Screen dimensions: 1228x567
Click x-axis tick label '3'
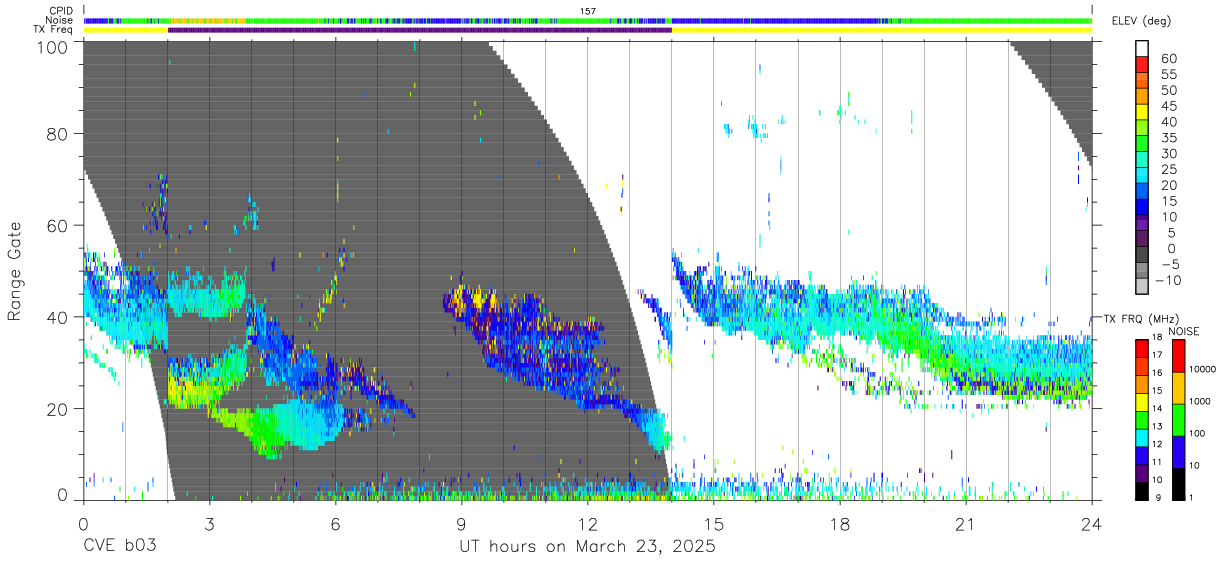click(x=209, y=524)
